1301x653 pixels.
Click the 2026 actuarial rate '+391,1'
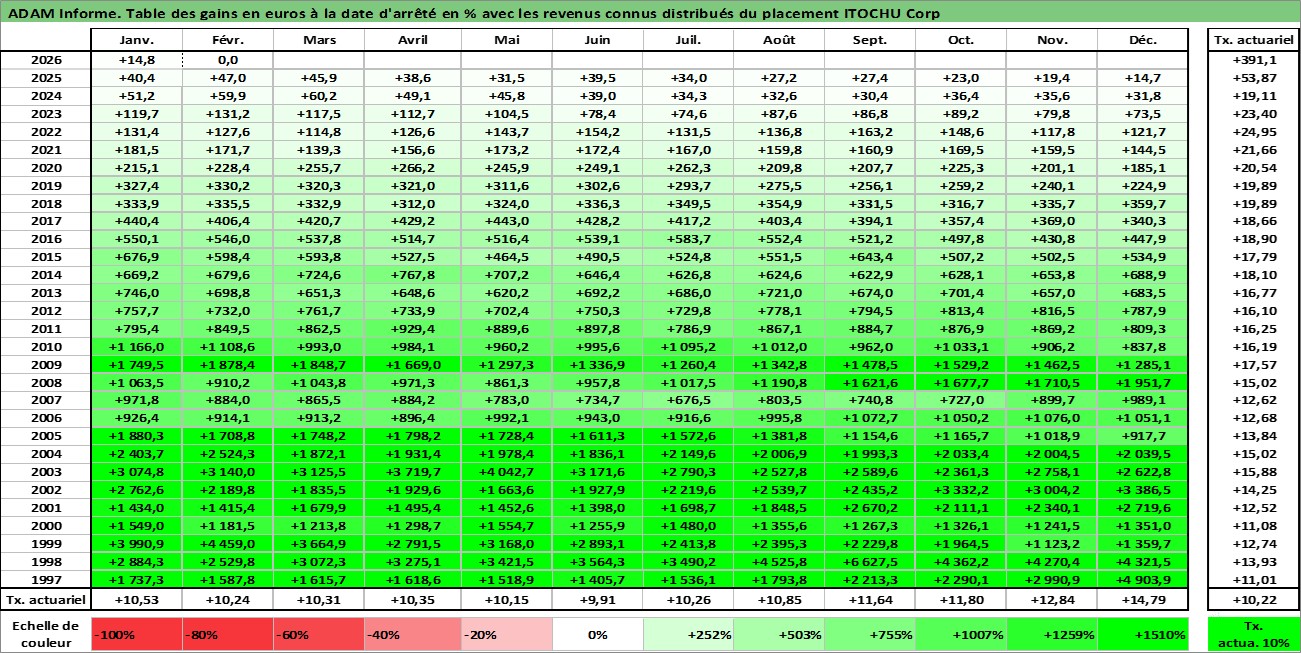click(1253, 60)
